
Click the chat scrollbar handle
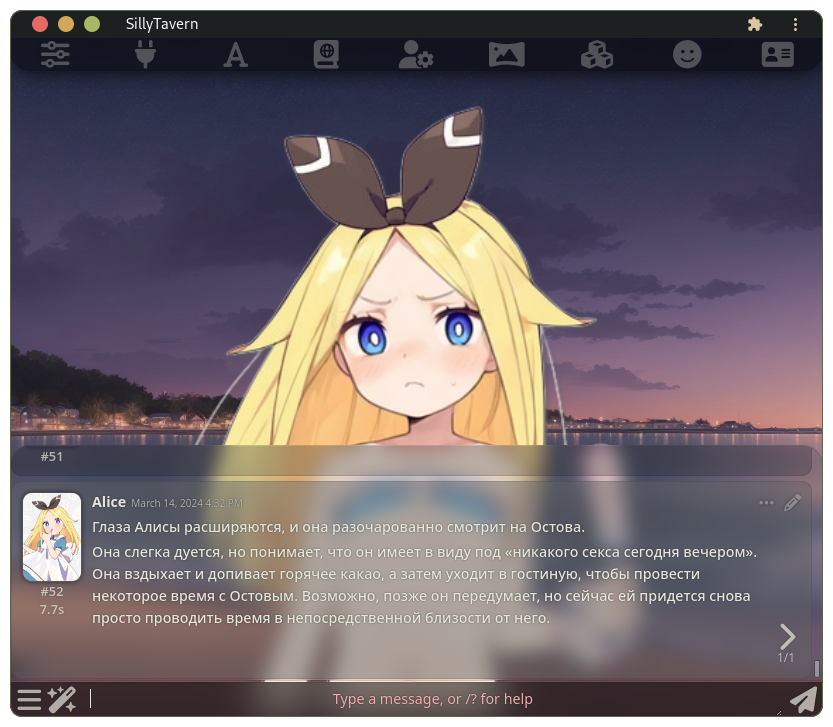pyautogui.click(x=817, y=668)
